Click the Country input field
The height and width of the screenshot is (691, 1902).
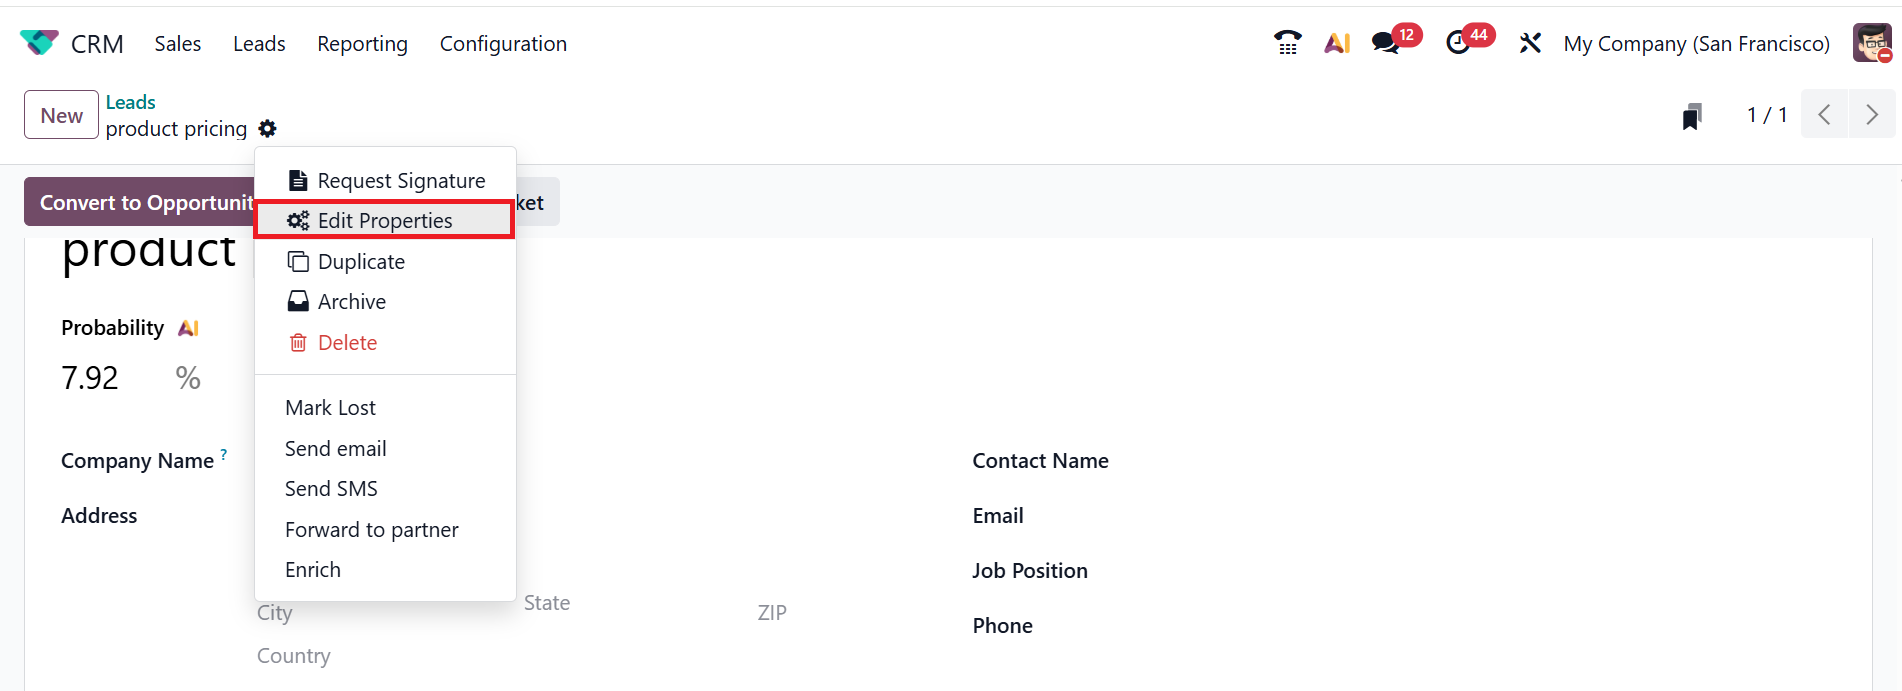[294, 656]
